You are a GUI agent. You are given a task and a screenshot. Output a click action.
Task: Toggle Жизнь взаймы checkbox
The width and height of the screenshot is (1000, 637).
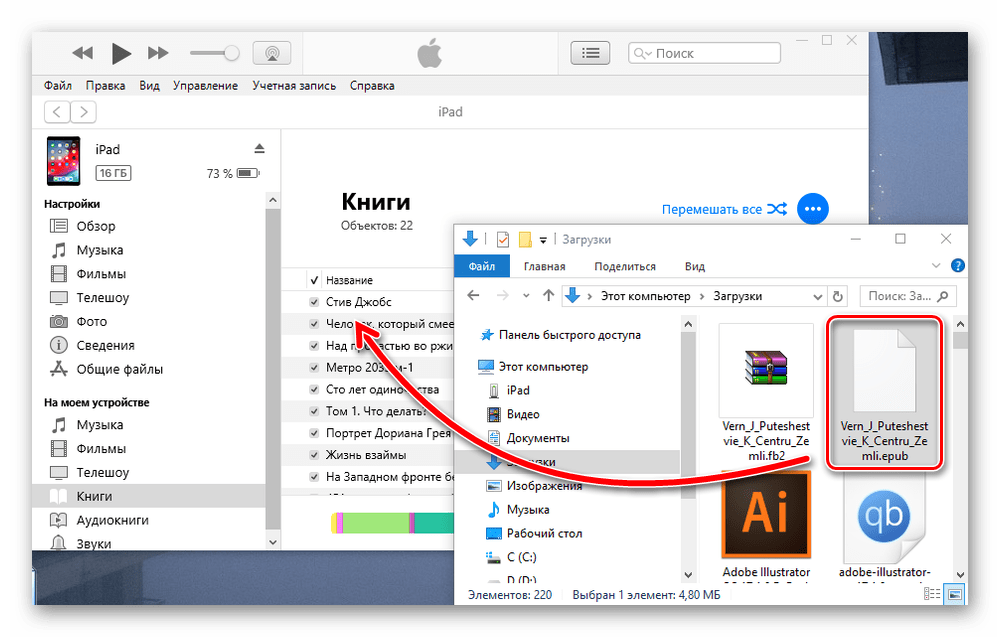[314, 455]
